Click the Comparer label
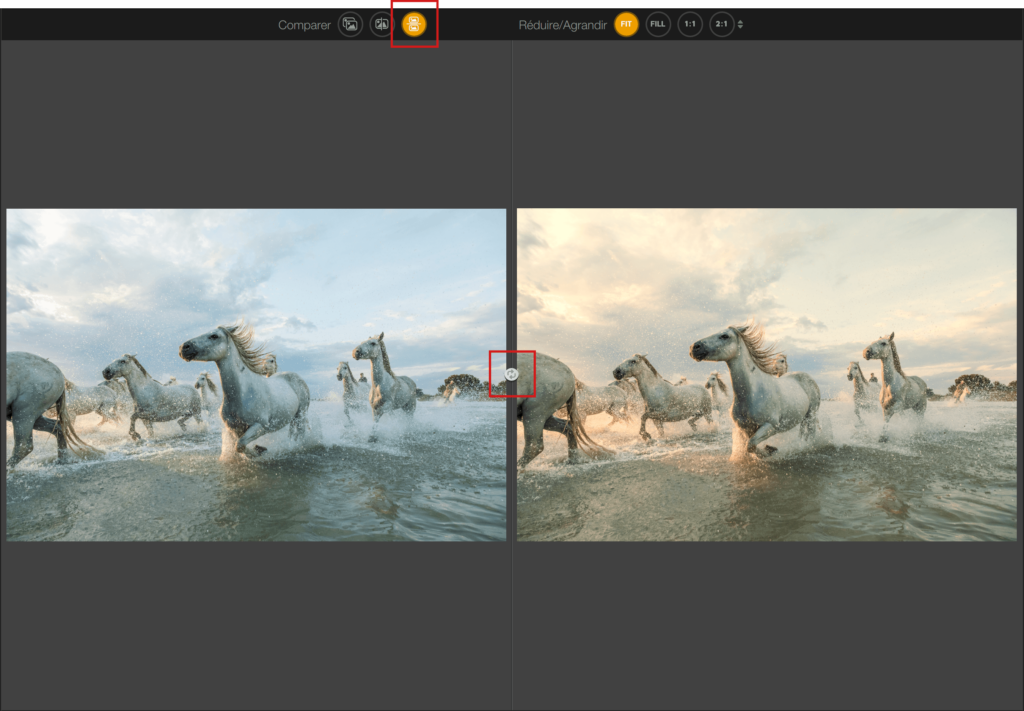 coord(304,25)
